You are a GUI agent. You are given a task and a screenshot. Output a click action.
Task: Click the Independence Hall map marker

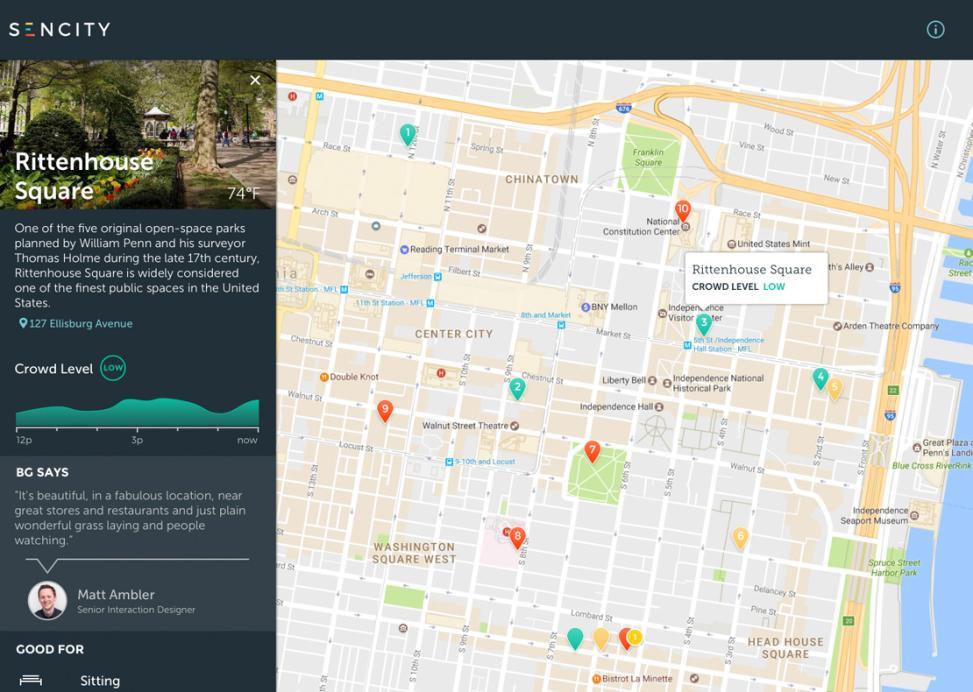tap(659, 407)
